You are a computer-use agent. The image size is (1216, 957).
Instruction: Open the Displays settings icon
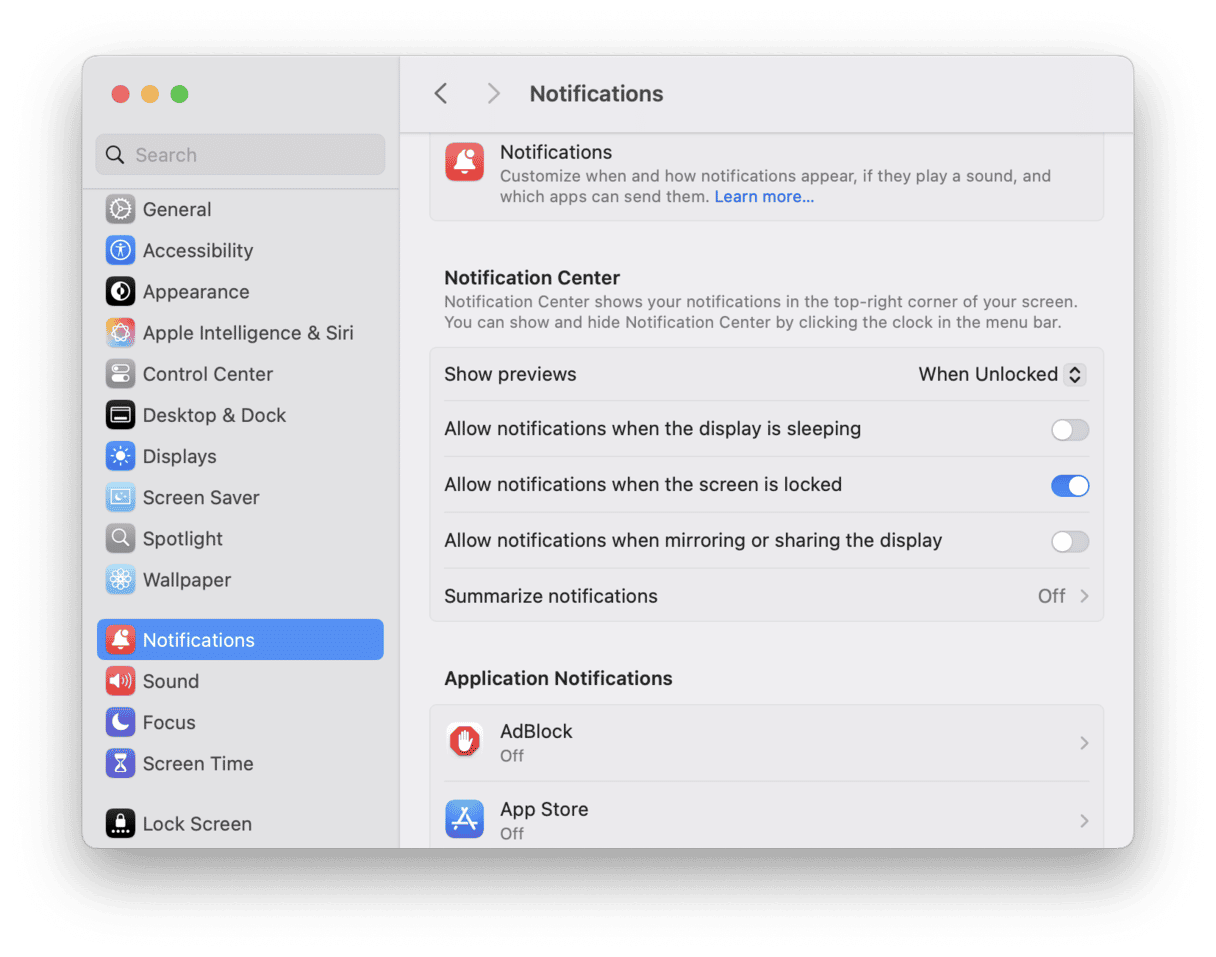[x=120, y=456]
